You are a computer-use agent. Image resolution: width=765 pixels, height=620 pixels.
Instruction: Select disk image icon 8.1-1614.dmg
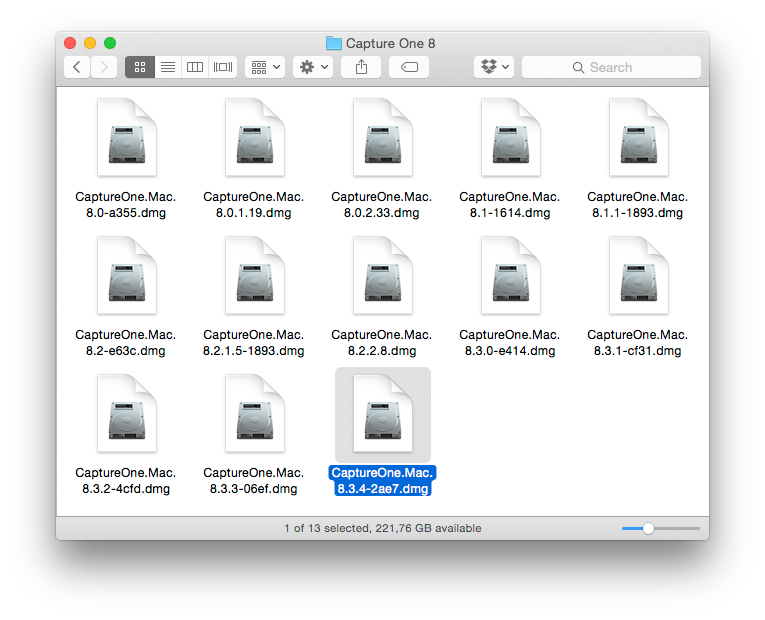coord(511,138)
